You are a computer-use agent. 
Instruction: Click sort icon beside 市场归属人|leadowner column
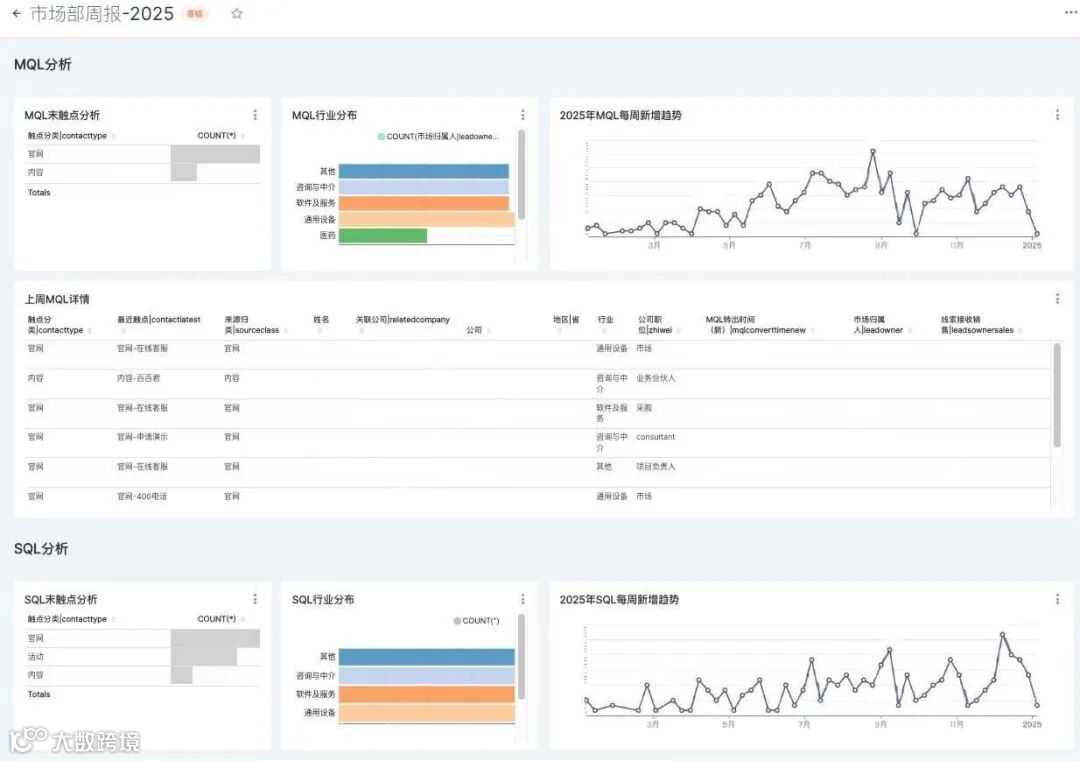point(910,331)
